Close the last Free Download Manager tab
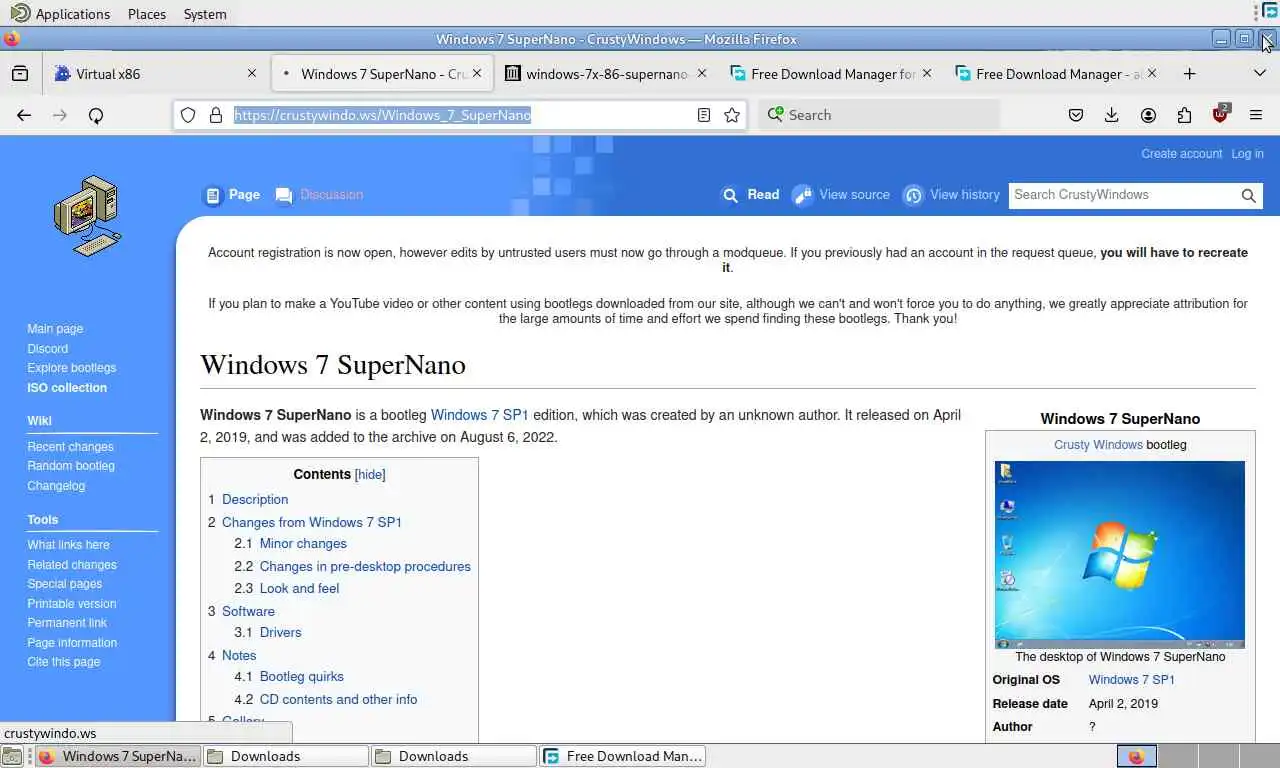This screenshot has height=768, width=1280. pyautogui.click(x=1152, y=73)
